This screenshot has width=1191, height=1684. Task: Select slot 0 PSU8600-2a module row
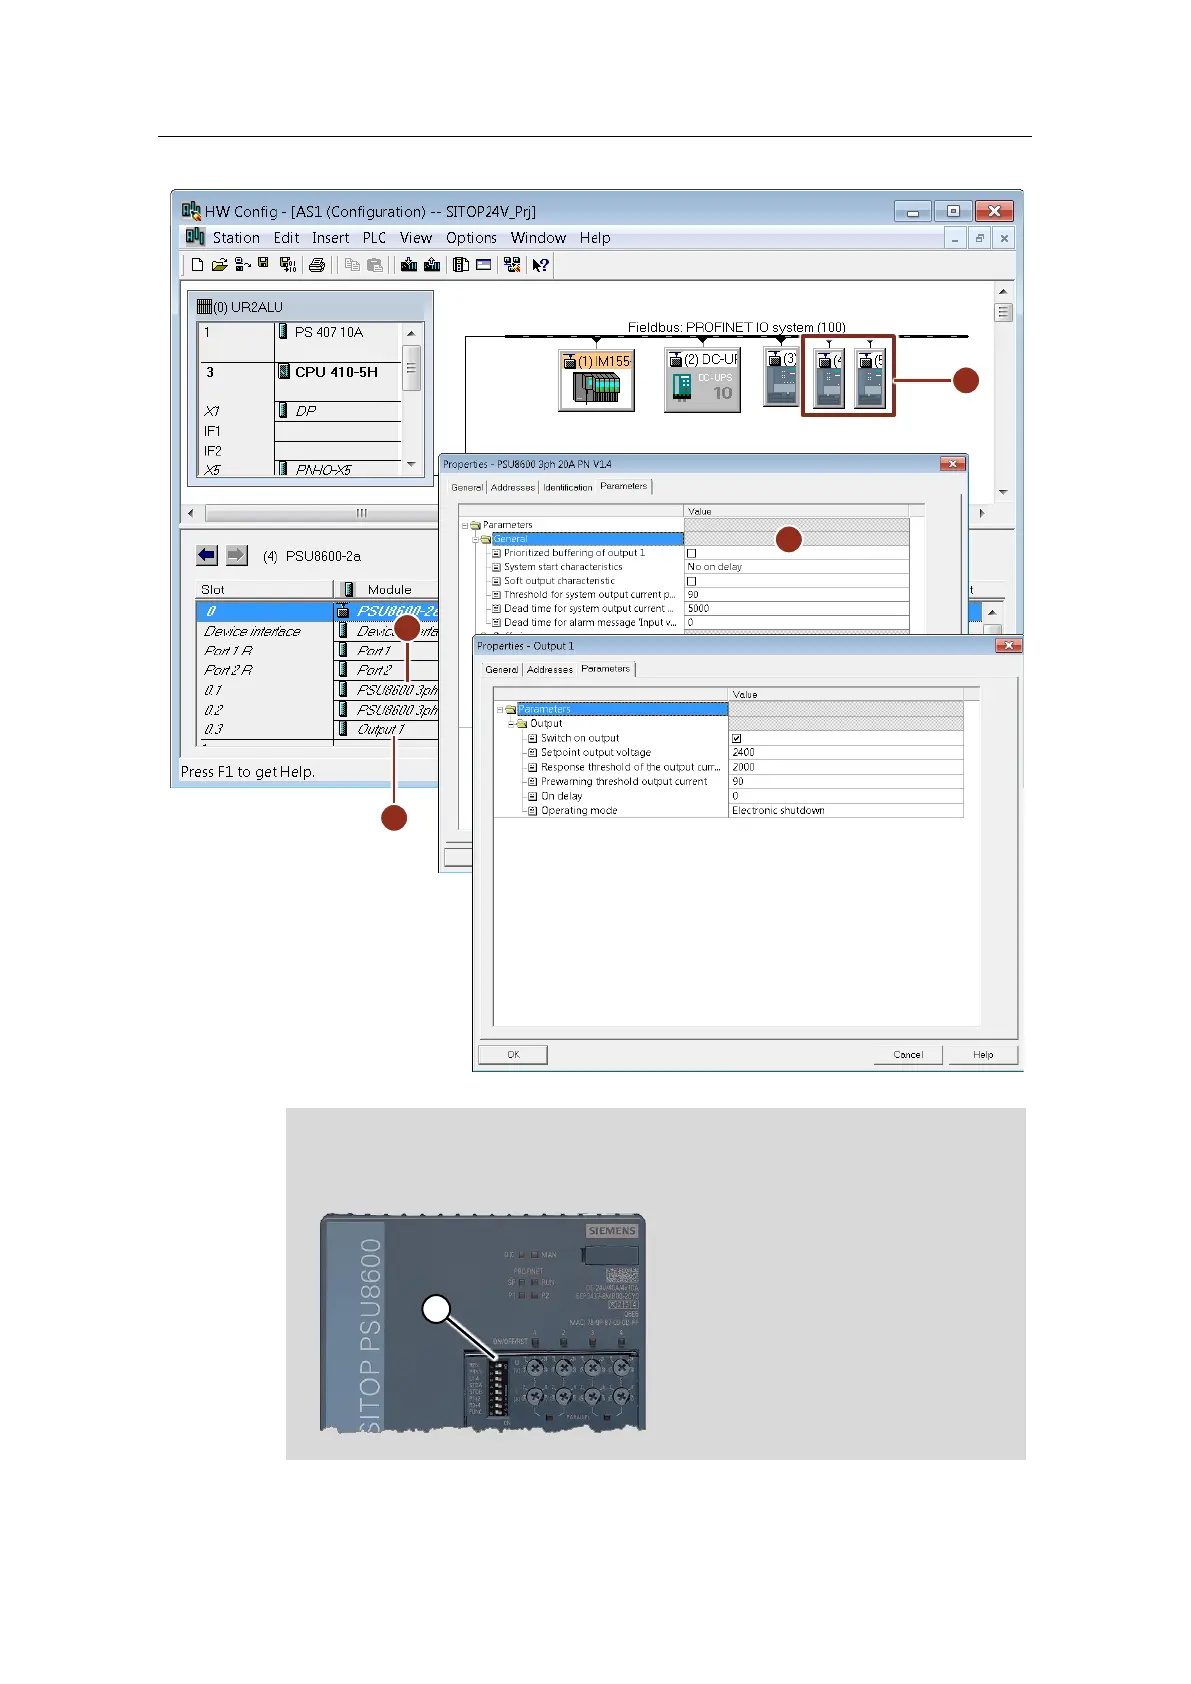pyautogui.click(x=317, y=611)
